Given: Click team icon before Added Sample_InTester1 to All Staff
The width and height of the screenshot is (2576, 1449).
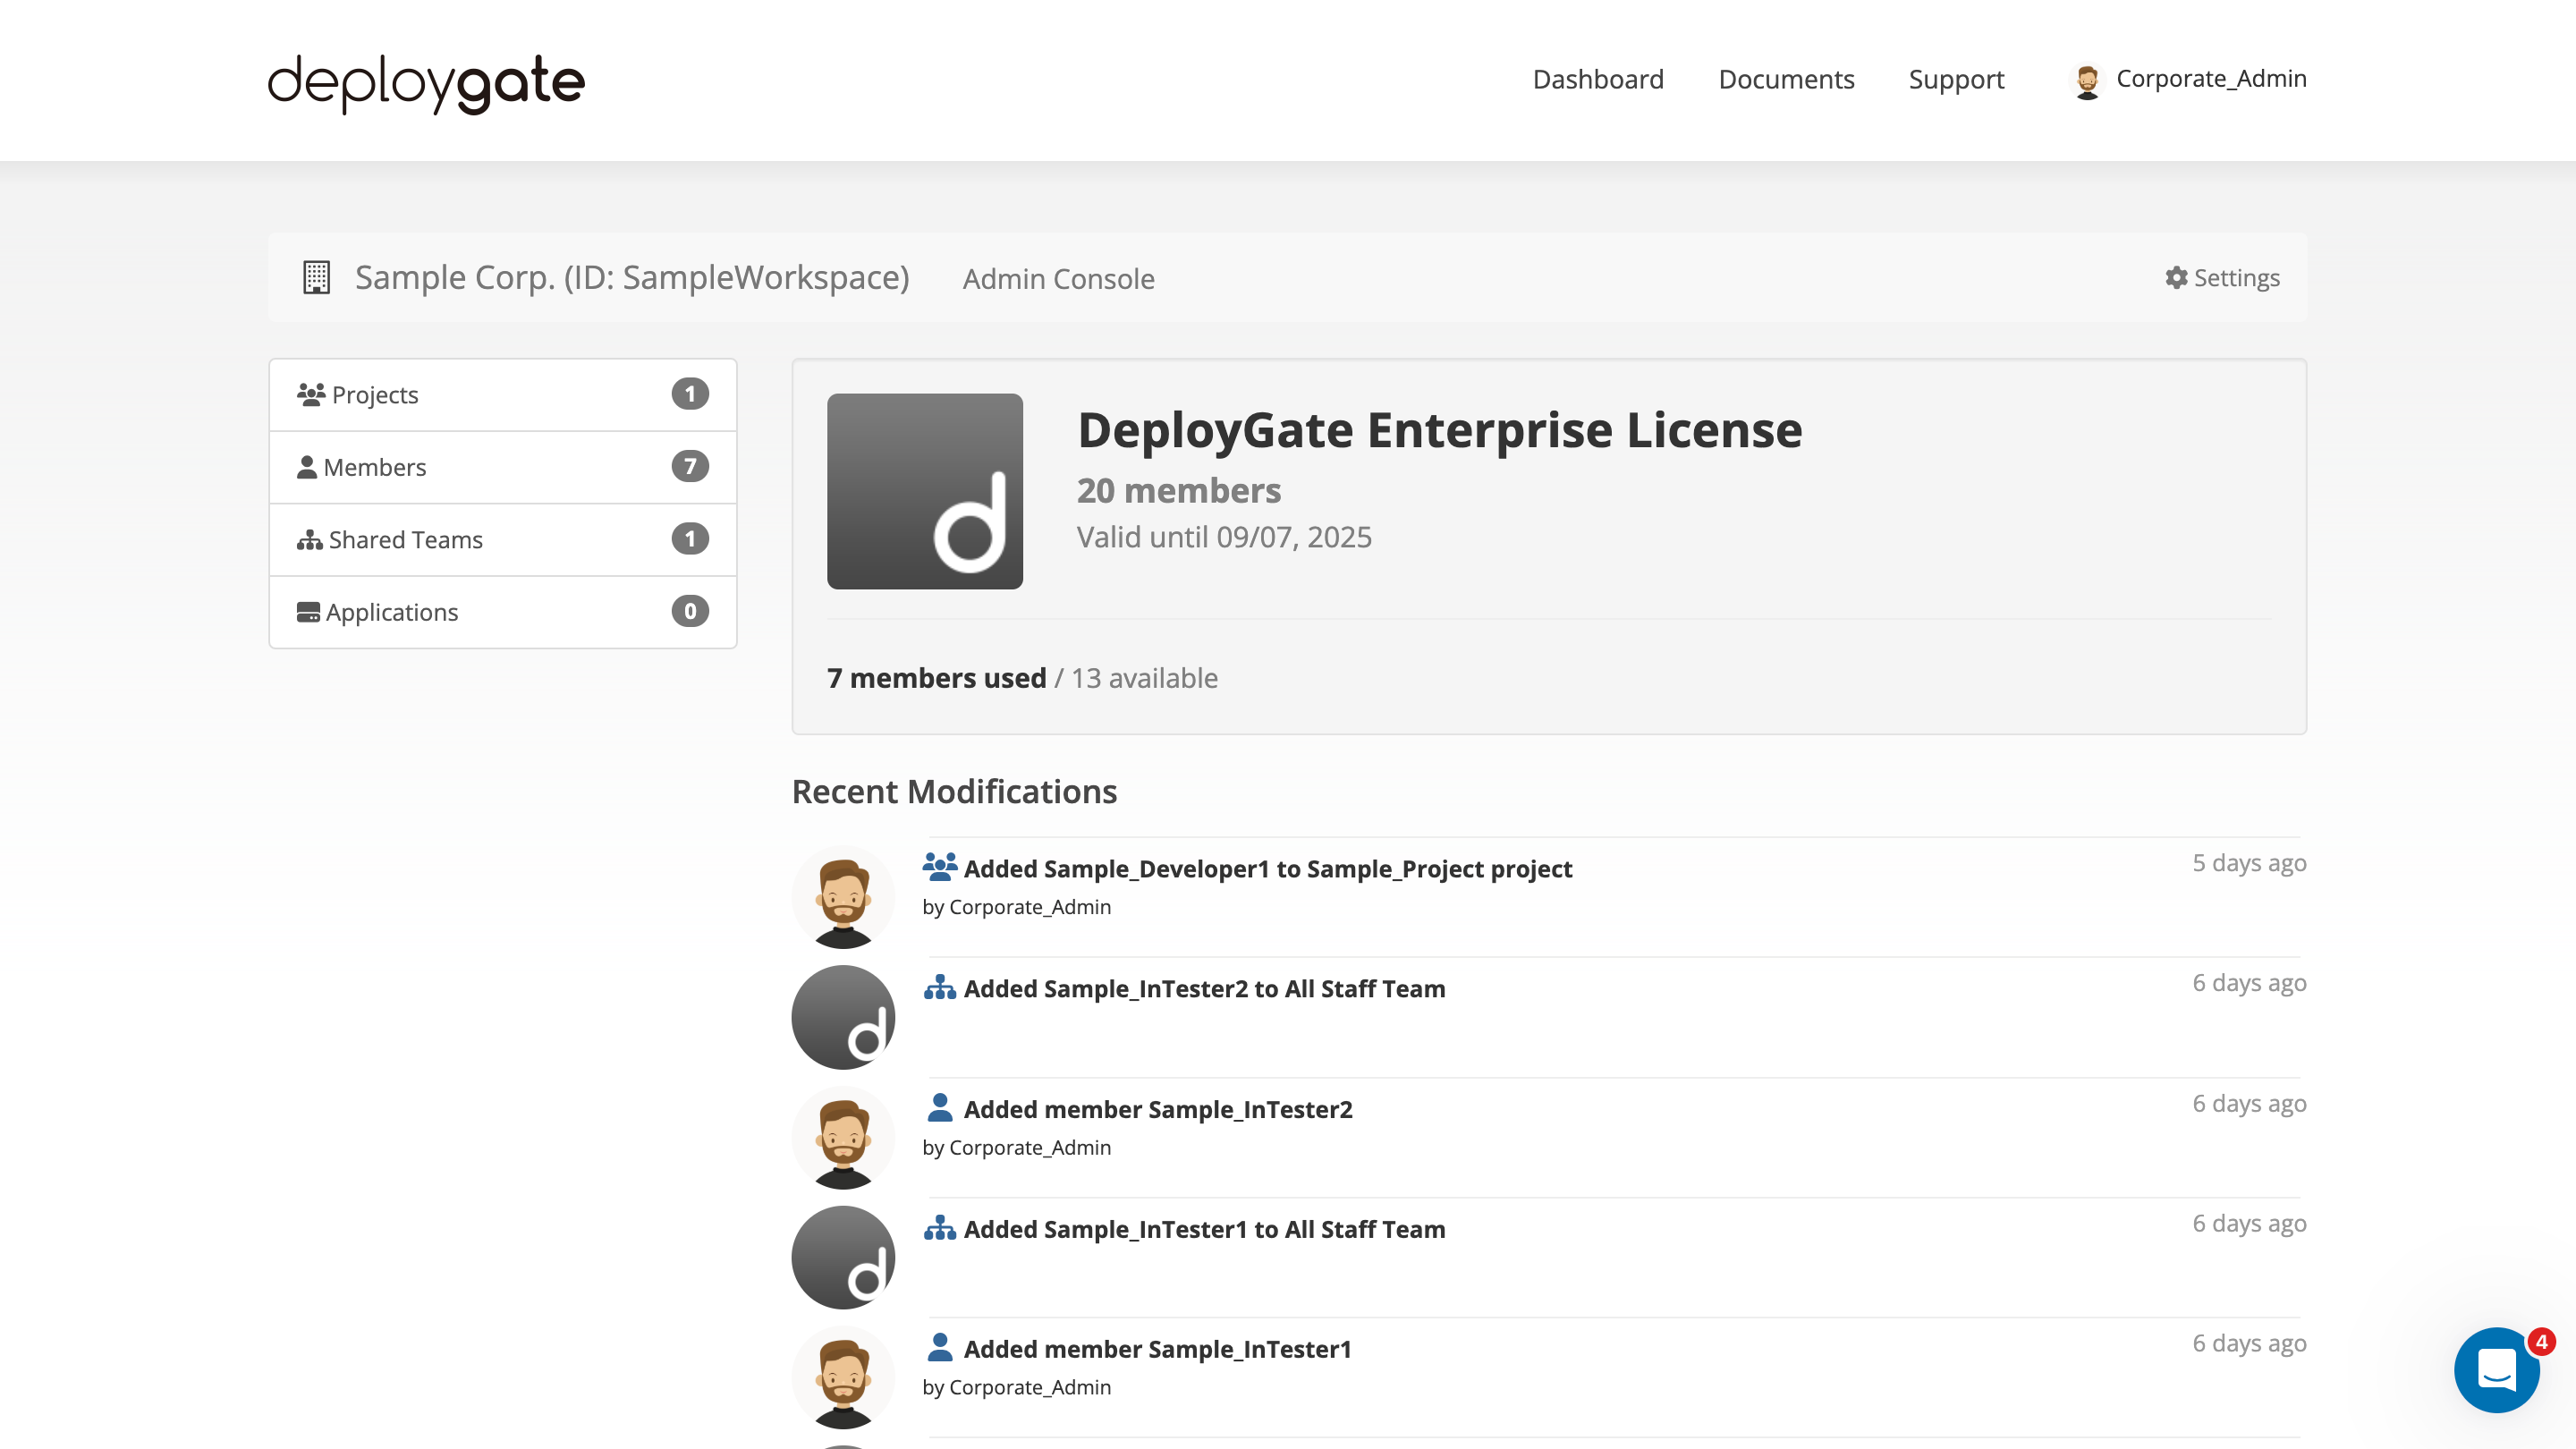Looking at the screenshot, I should [939, 1227].
